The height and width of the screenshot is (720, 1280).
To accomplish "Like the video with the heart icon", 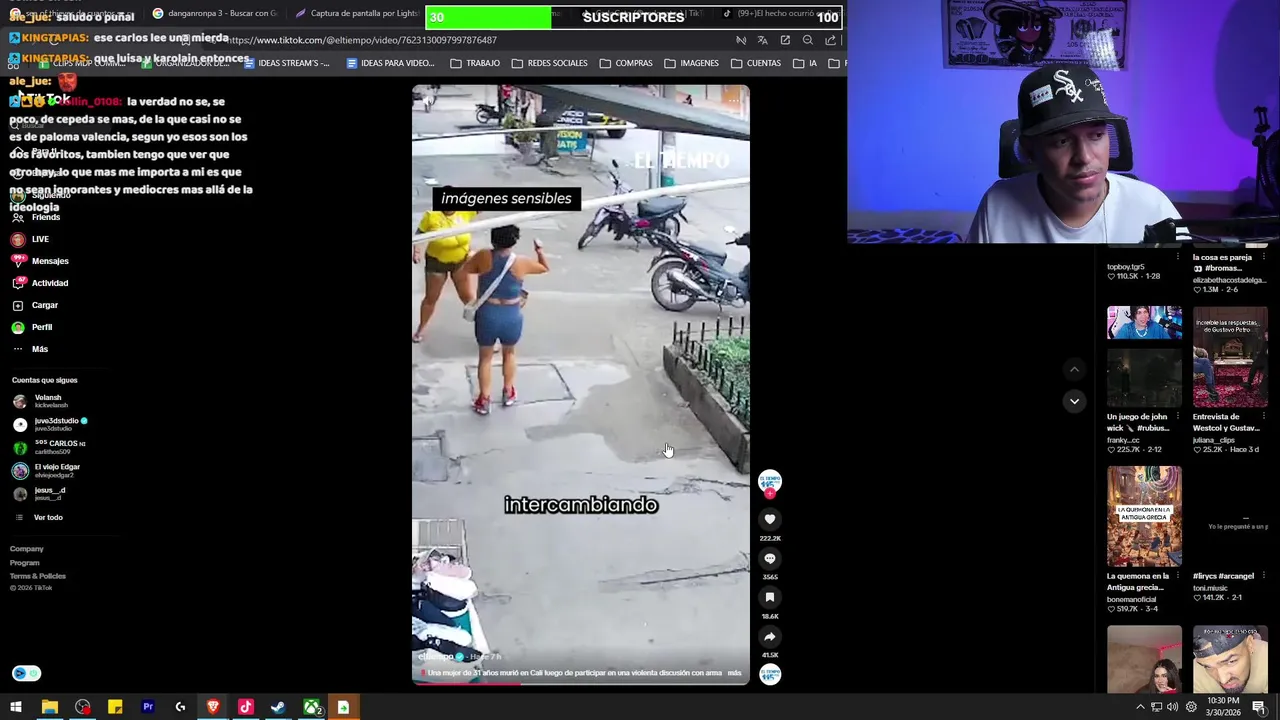I will (769, 519).
